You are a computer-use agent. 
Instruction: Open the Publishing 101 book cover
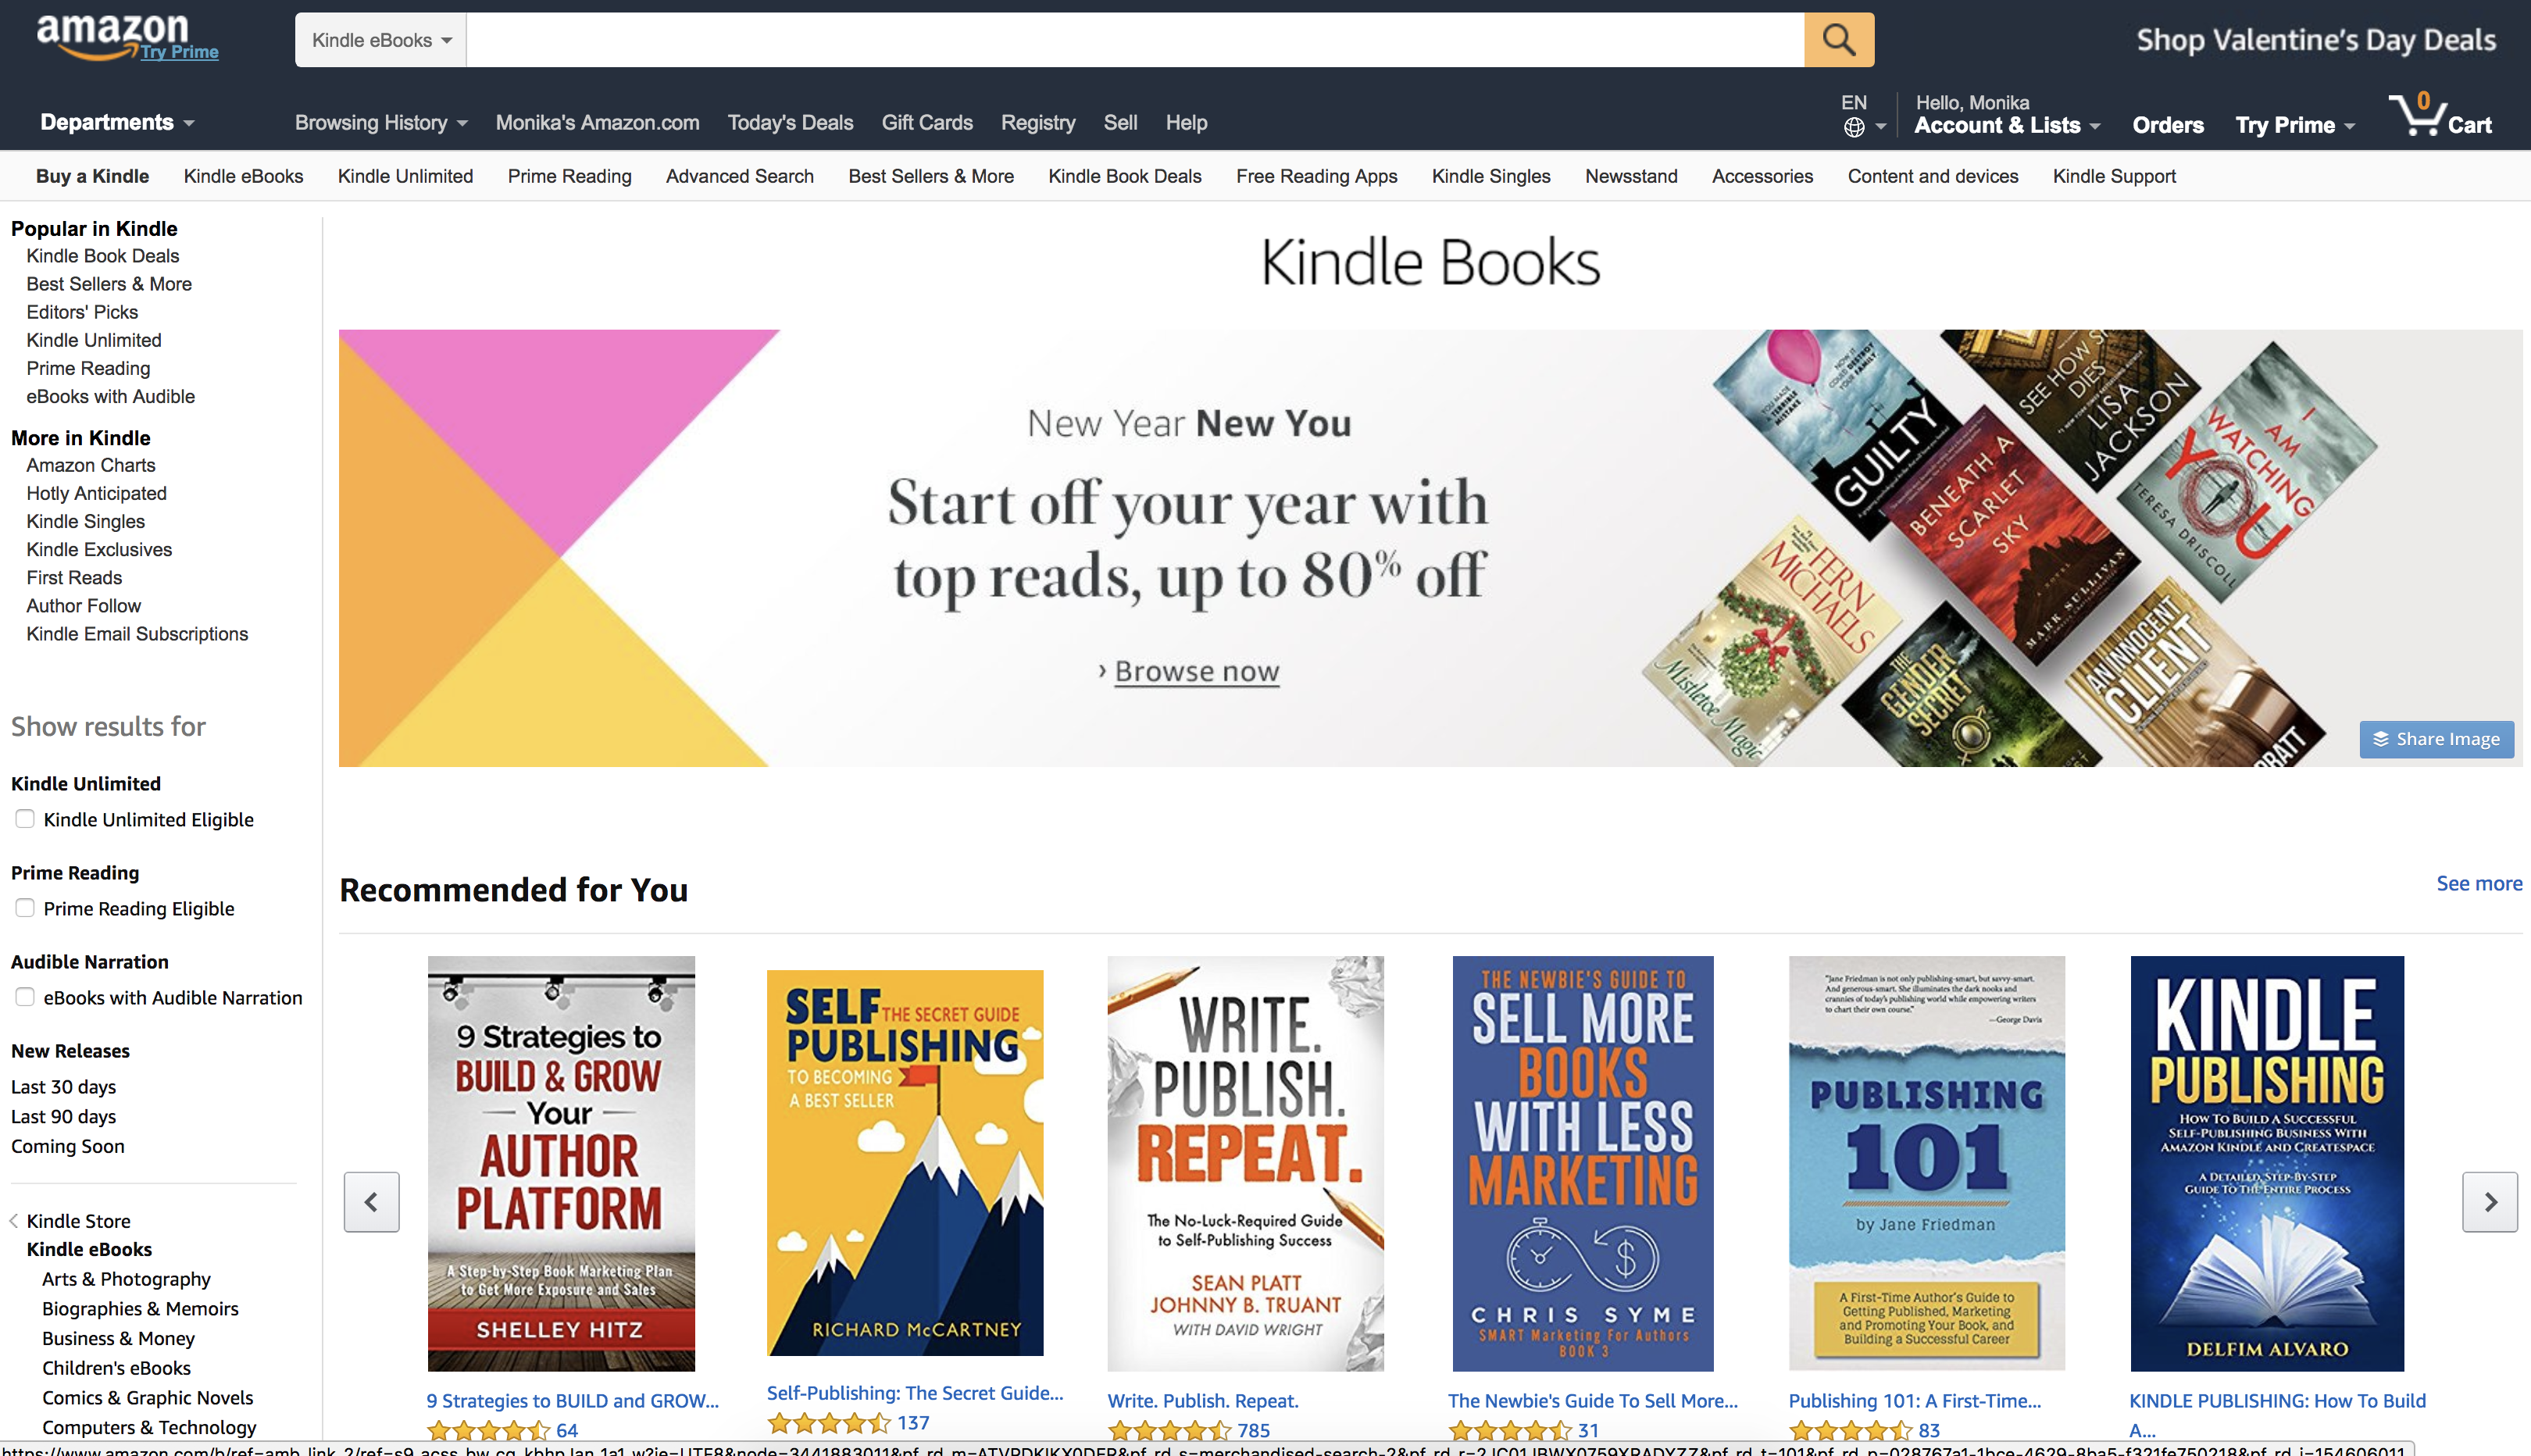coord(1926,1163)
